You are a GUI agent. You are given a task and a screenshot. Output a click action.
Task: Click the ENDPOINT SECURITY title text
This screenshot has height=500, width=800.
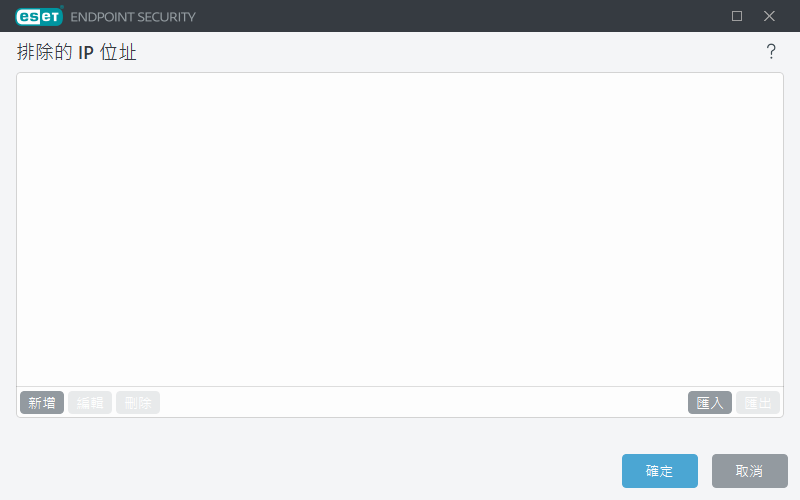(x=133, y=17)
